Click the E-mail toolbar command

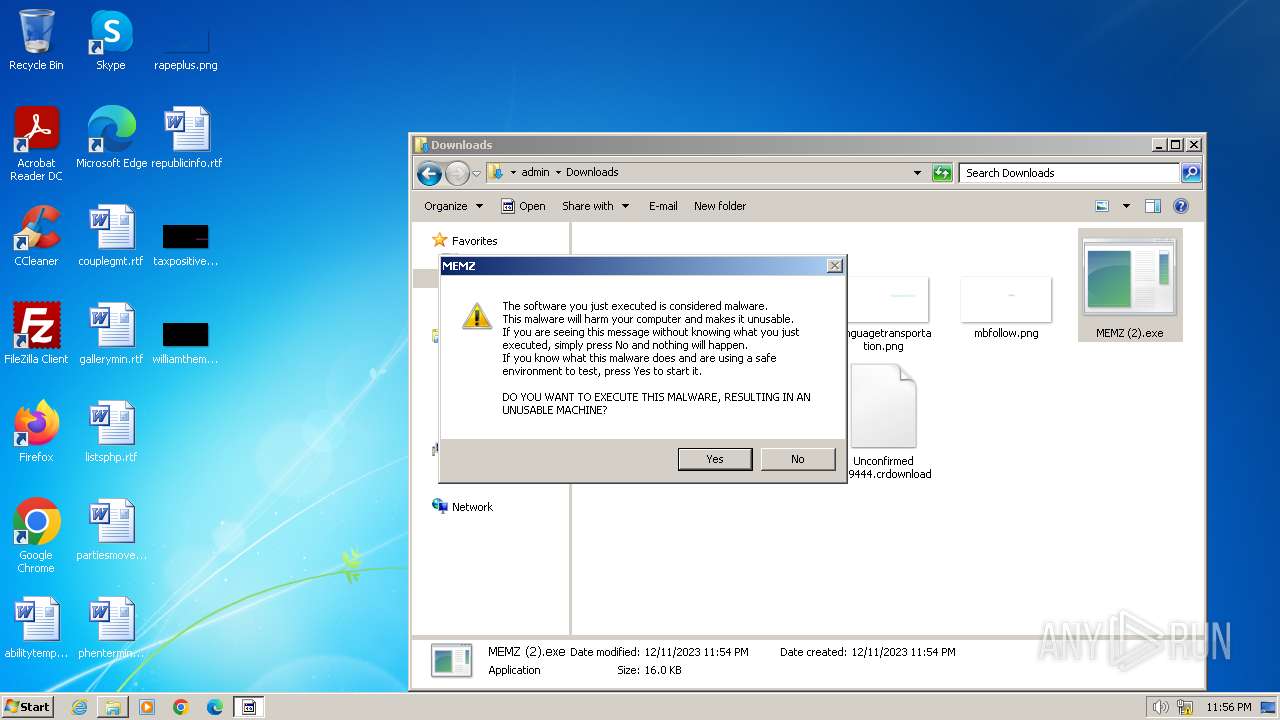(x=663, y=206)
